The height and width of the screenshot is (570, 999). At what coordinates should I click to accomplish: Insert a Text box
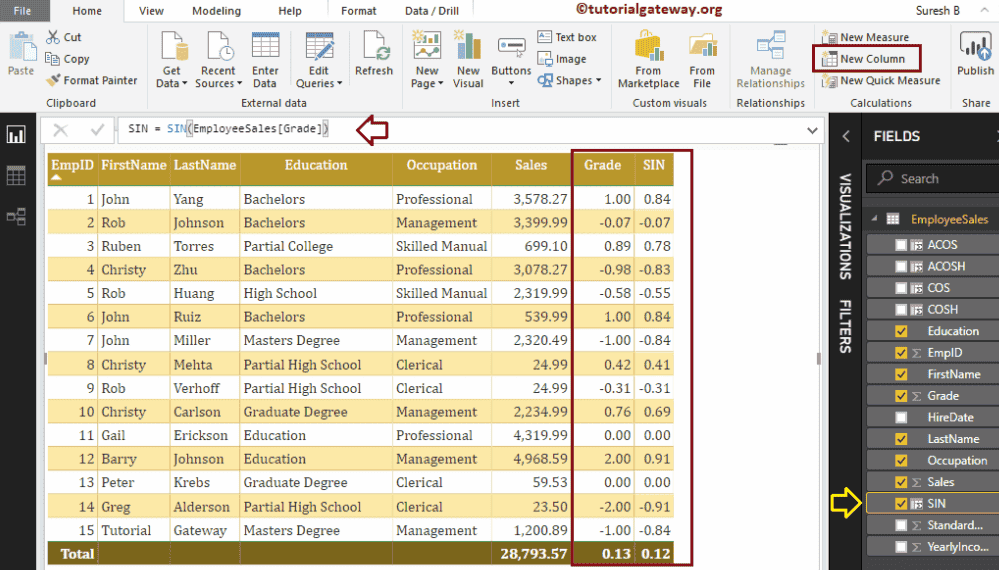pyautogui.click(x=567, y=37)
